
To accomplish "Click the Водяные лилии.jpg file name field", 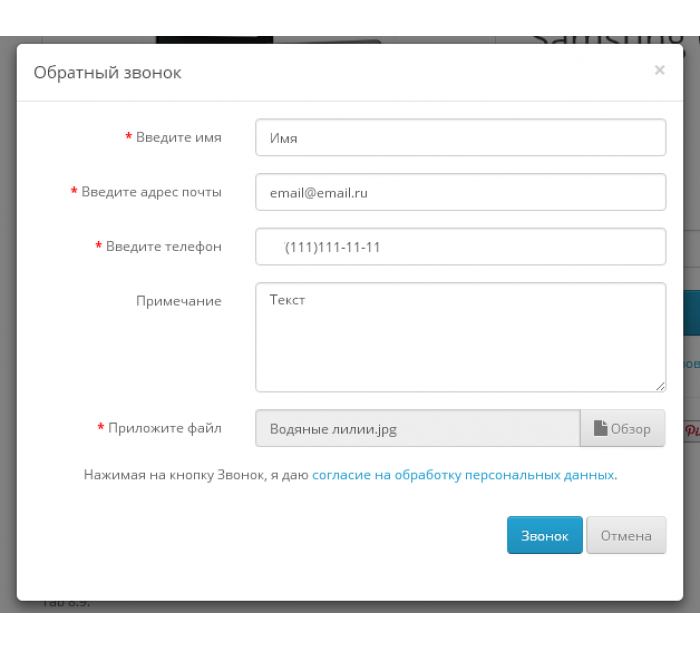I will click(418, 428).
